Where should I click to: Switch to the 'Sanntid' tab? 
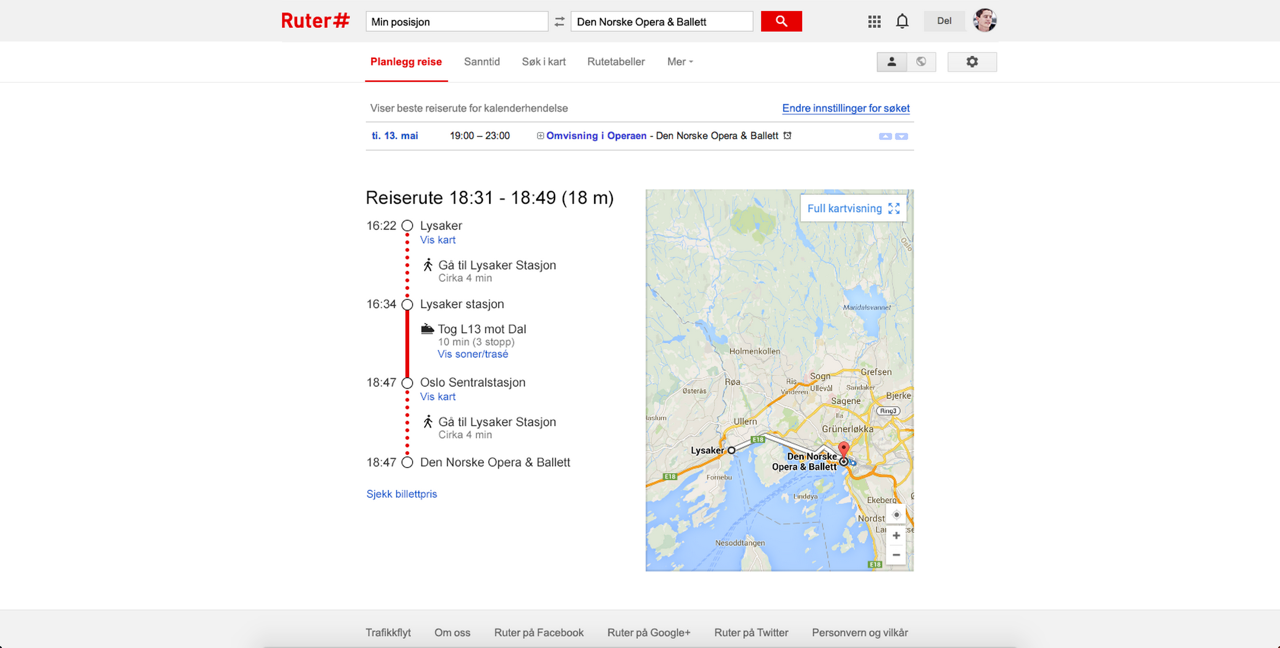482,62
